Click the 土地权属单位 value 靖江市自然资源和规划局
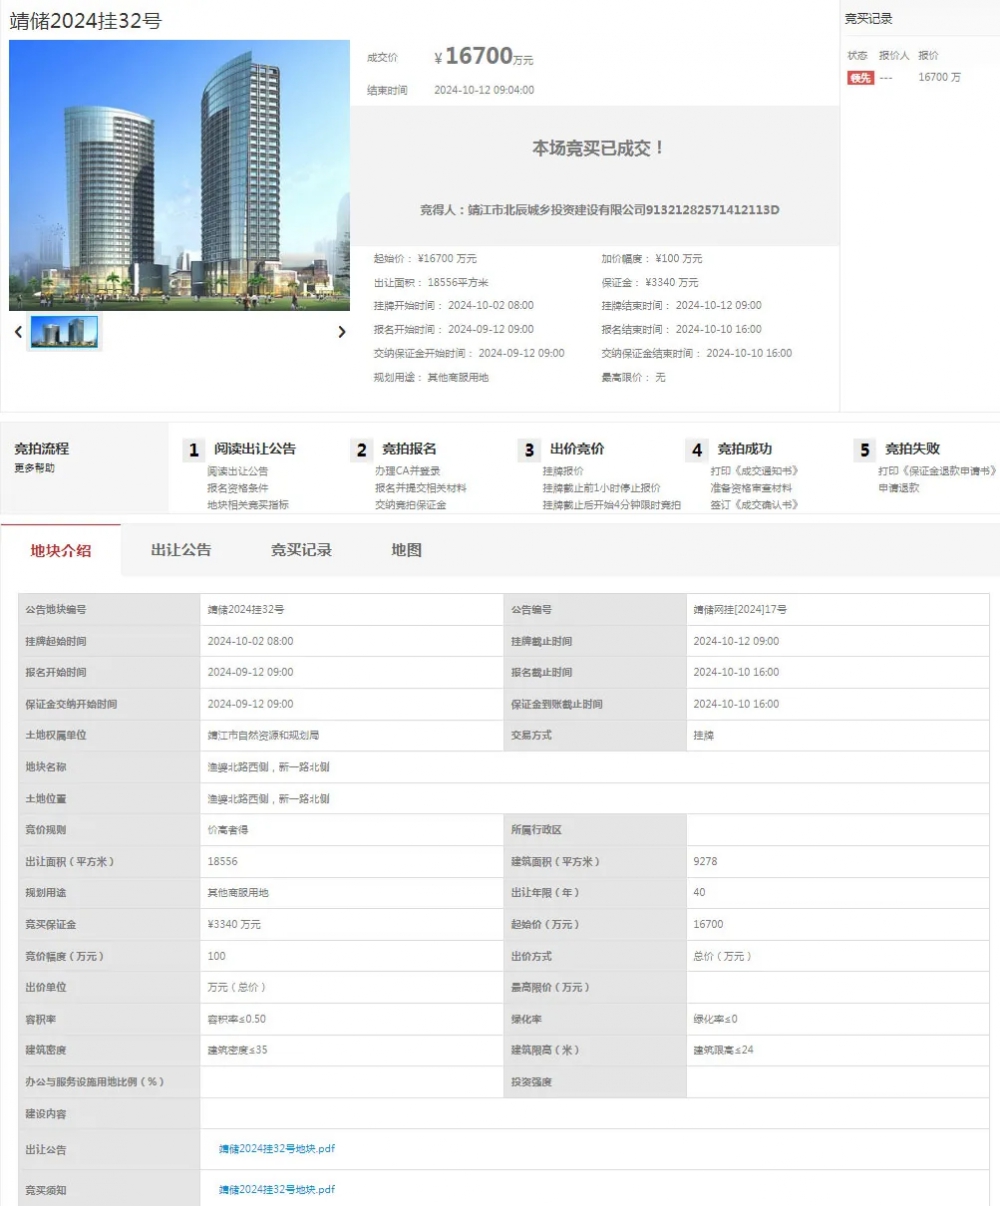Image resolution: width=1000 pixels, height=1206 pixels. pos(263,736)
